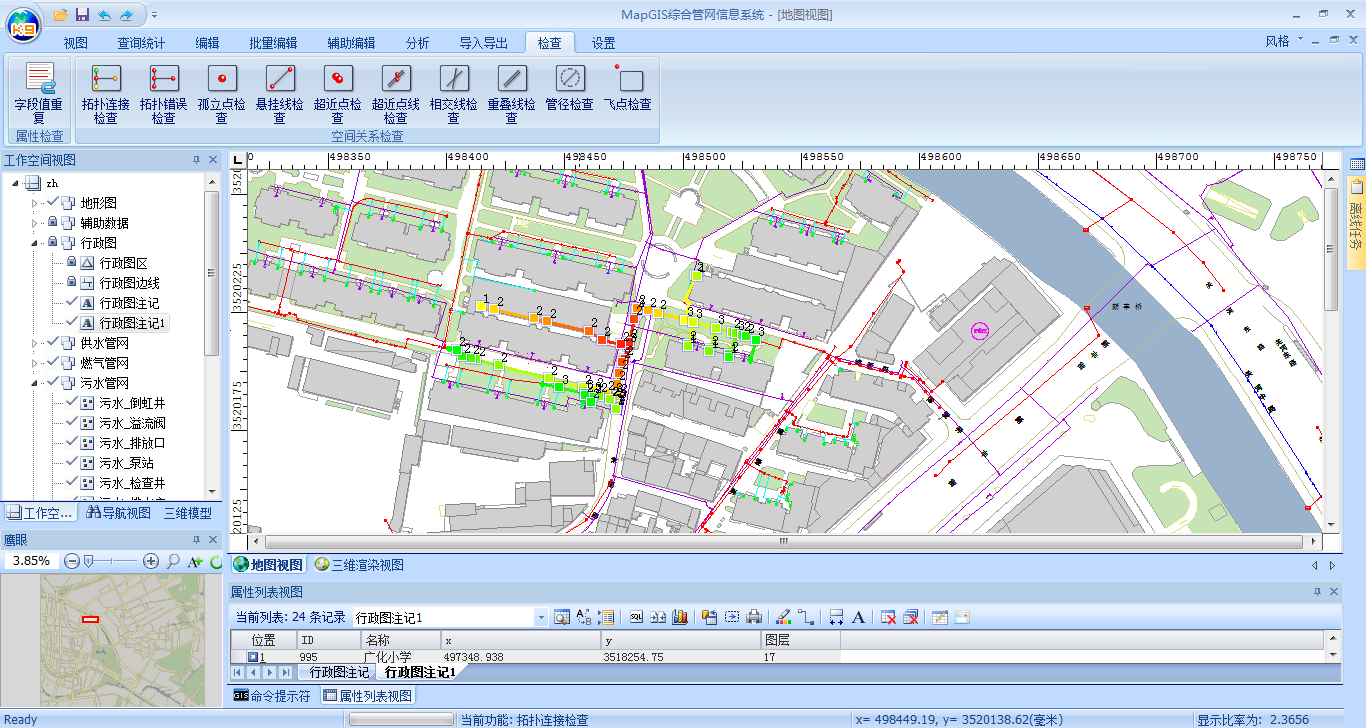Viewport: 1366px width, 728px height.
Task: Open the 导入导出 ribbon tab
Action: coord(484,43)
